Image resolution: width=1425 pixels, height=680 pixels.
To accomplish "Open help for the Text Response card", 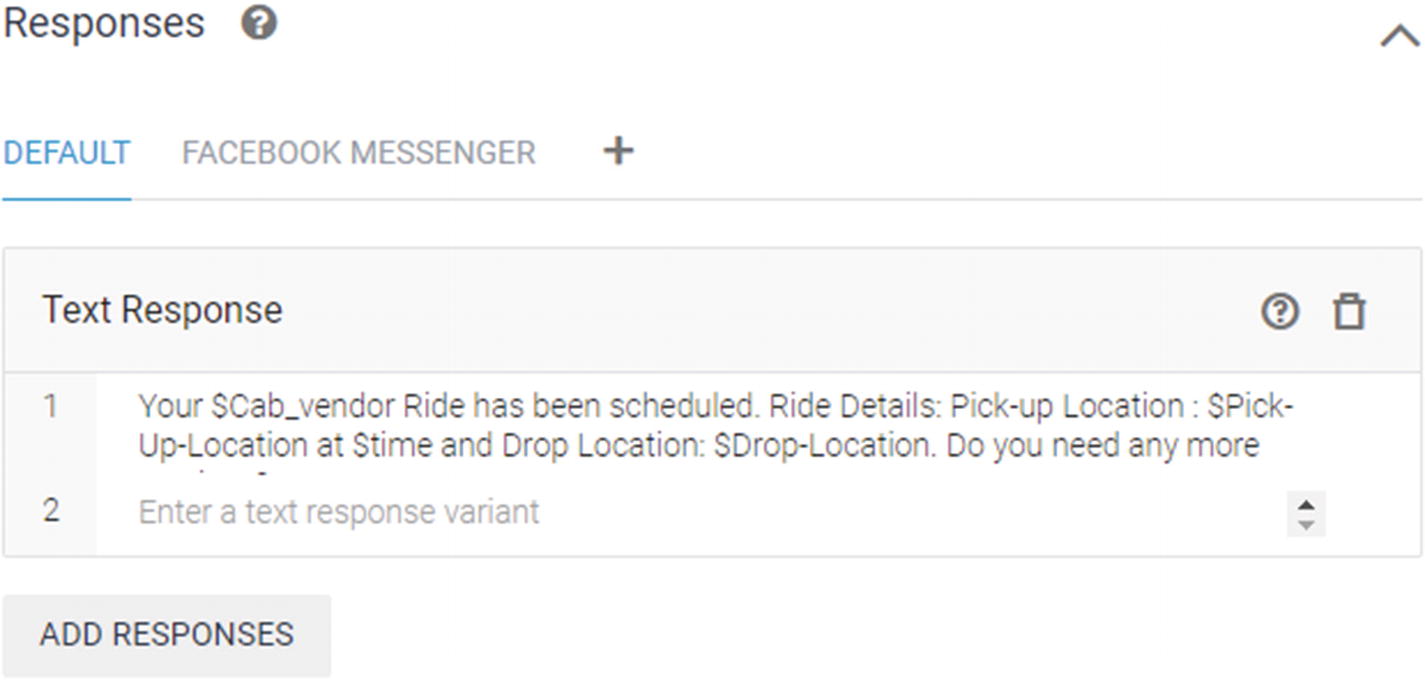I will (x=1280, y=312).
